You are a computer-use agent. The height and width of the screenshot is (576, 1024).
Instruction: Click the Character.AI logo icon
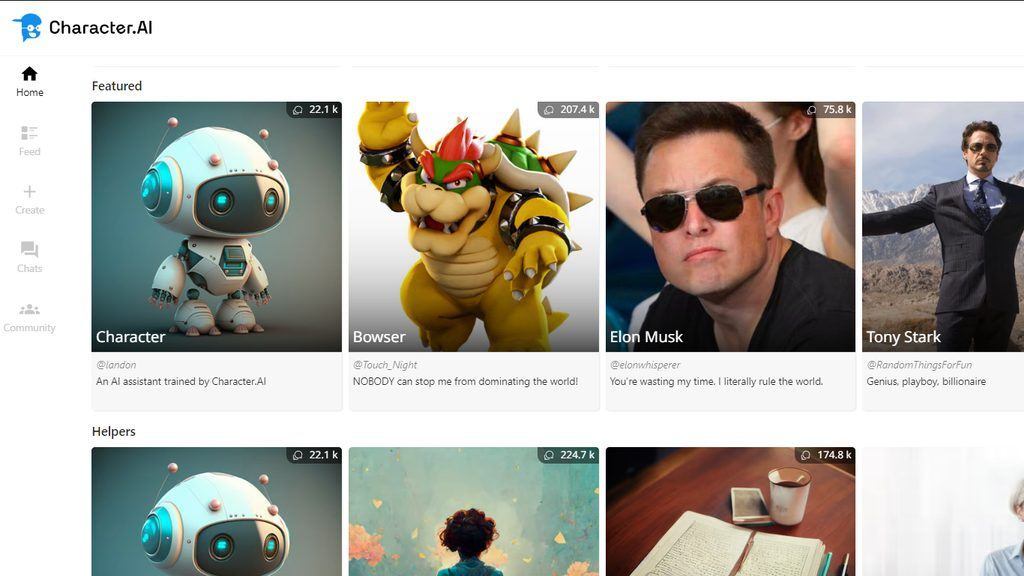coord(27,27)
